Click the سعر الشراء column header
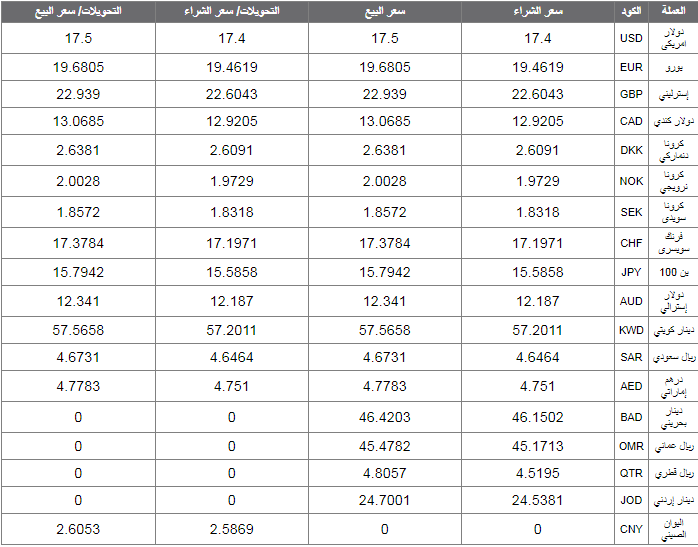 coord(538,11)
